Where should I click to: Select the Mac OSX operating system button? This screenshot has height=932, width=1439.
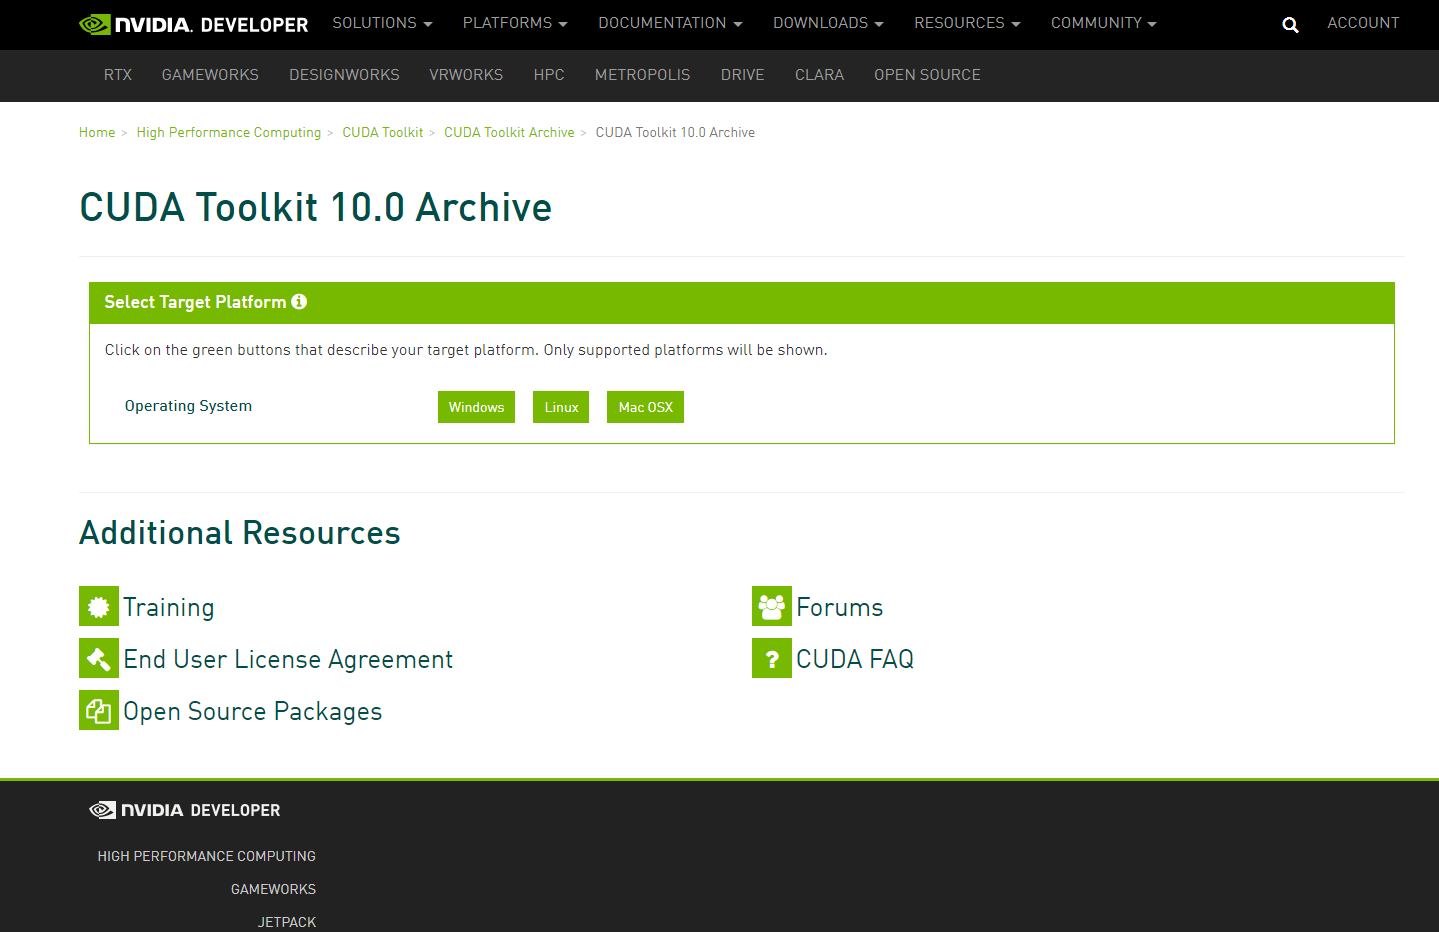click(x=645, y=407)
